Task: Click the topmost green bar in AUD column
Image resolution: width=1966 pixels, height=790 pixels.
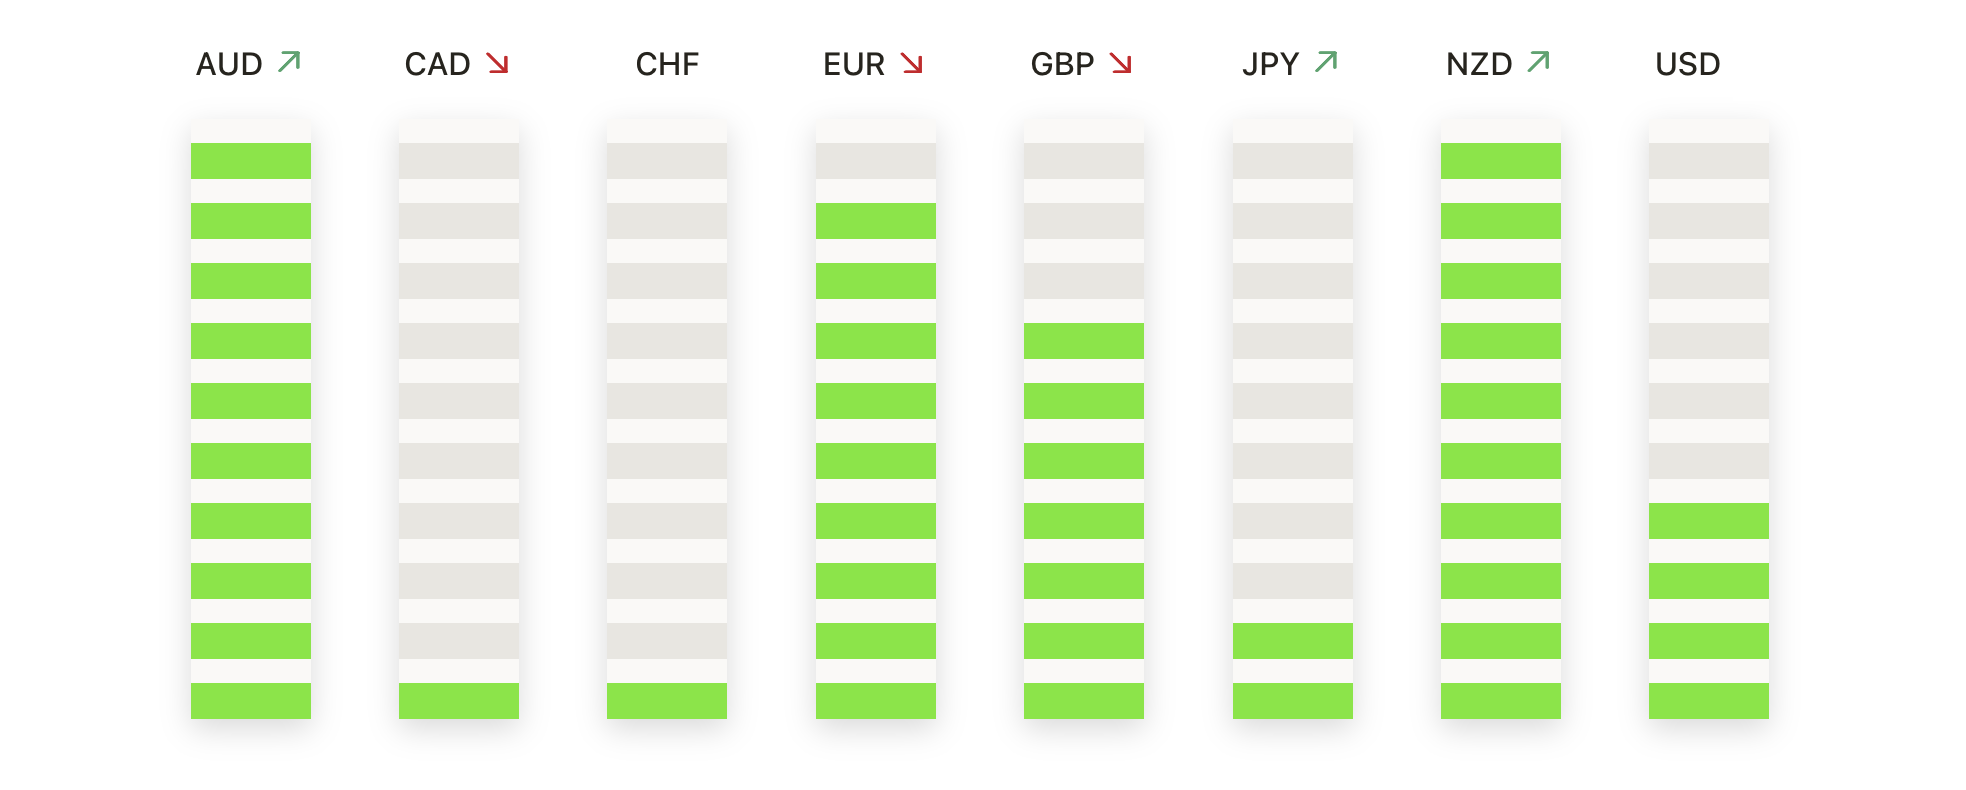Action: 251,161
